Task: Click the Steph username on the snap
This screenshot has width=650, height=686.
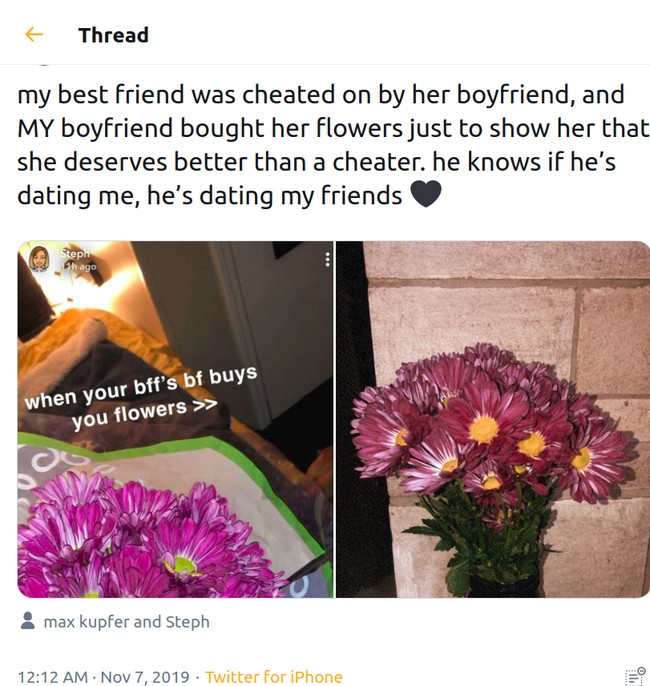Action: (x=75, y=254)
